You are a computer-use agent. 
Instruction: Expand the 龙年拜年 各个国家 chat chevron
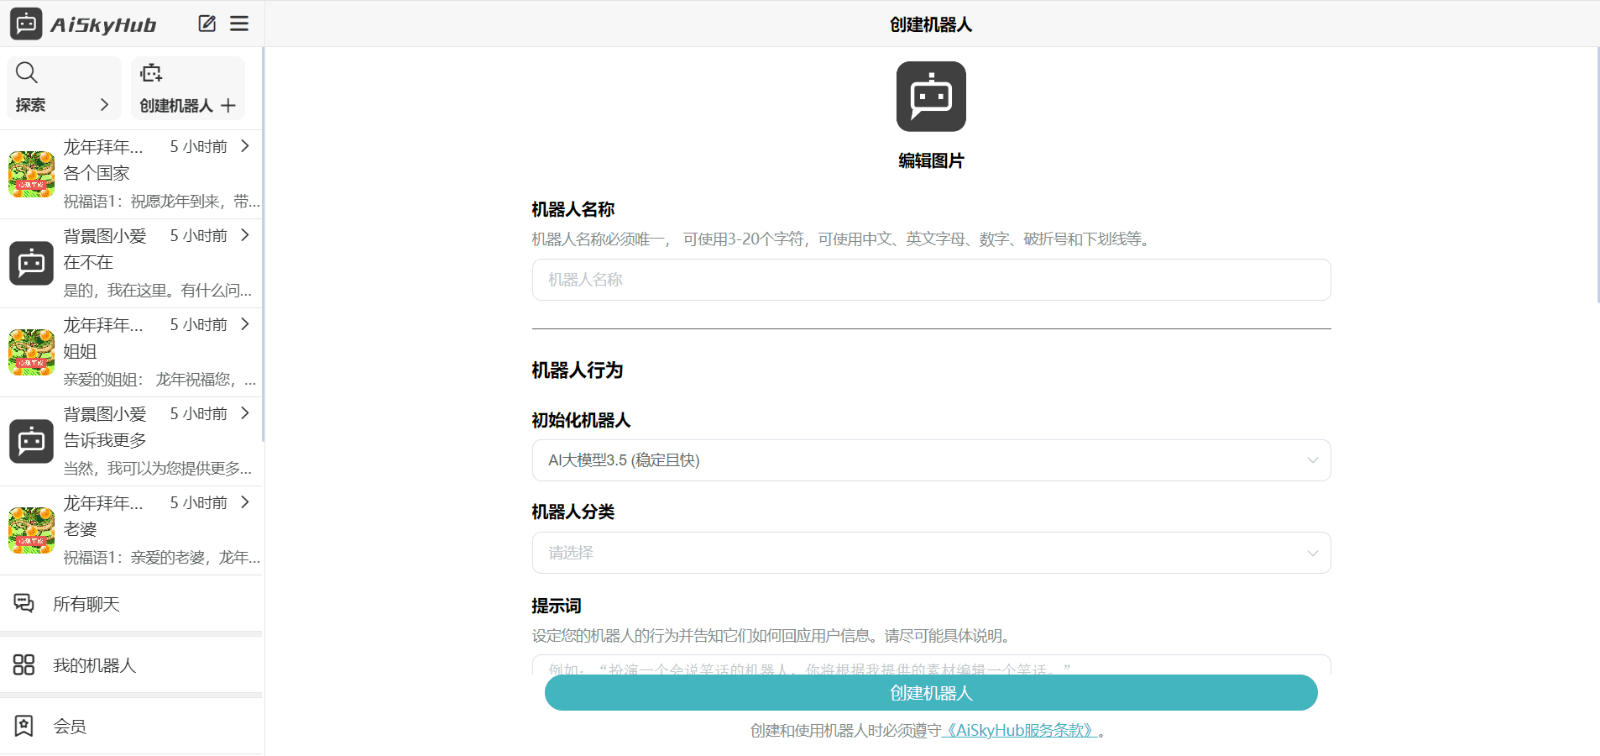(x=245, y=147)
